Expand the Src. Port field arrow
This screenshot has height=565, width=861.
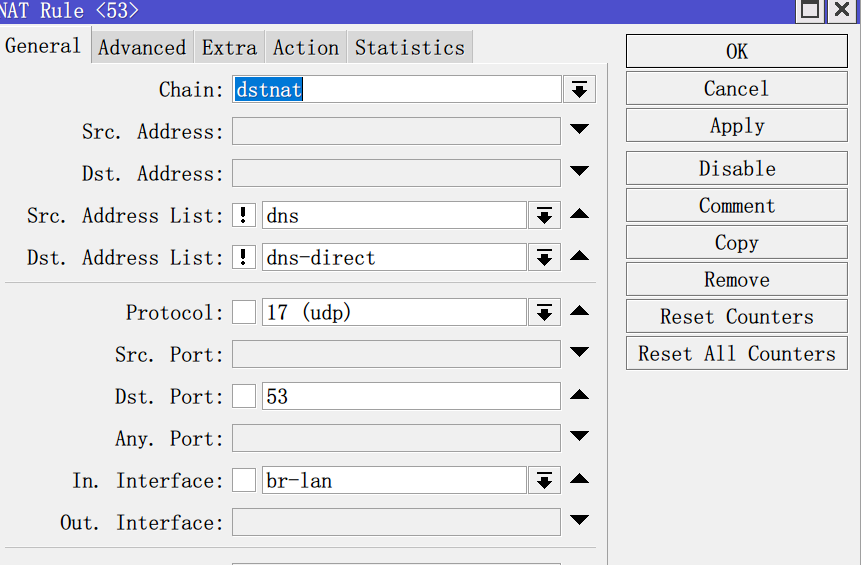[x=579, y=354]
